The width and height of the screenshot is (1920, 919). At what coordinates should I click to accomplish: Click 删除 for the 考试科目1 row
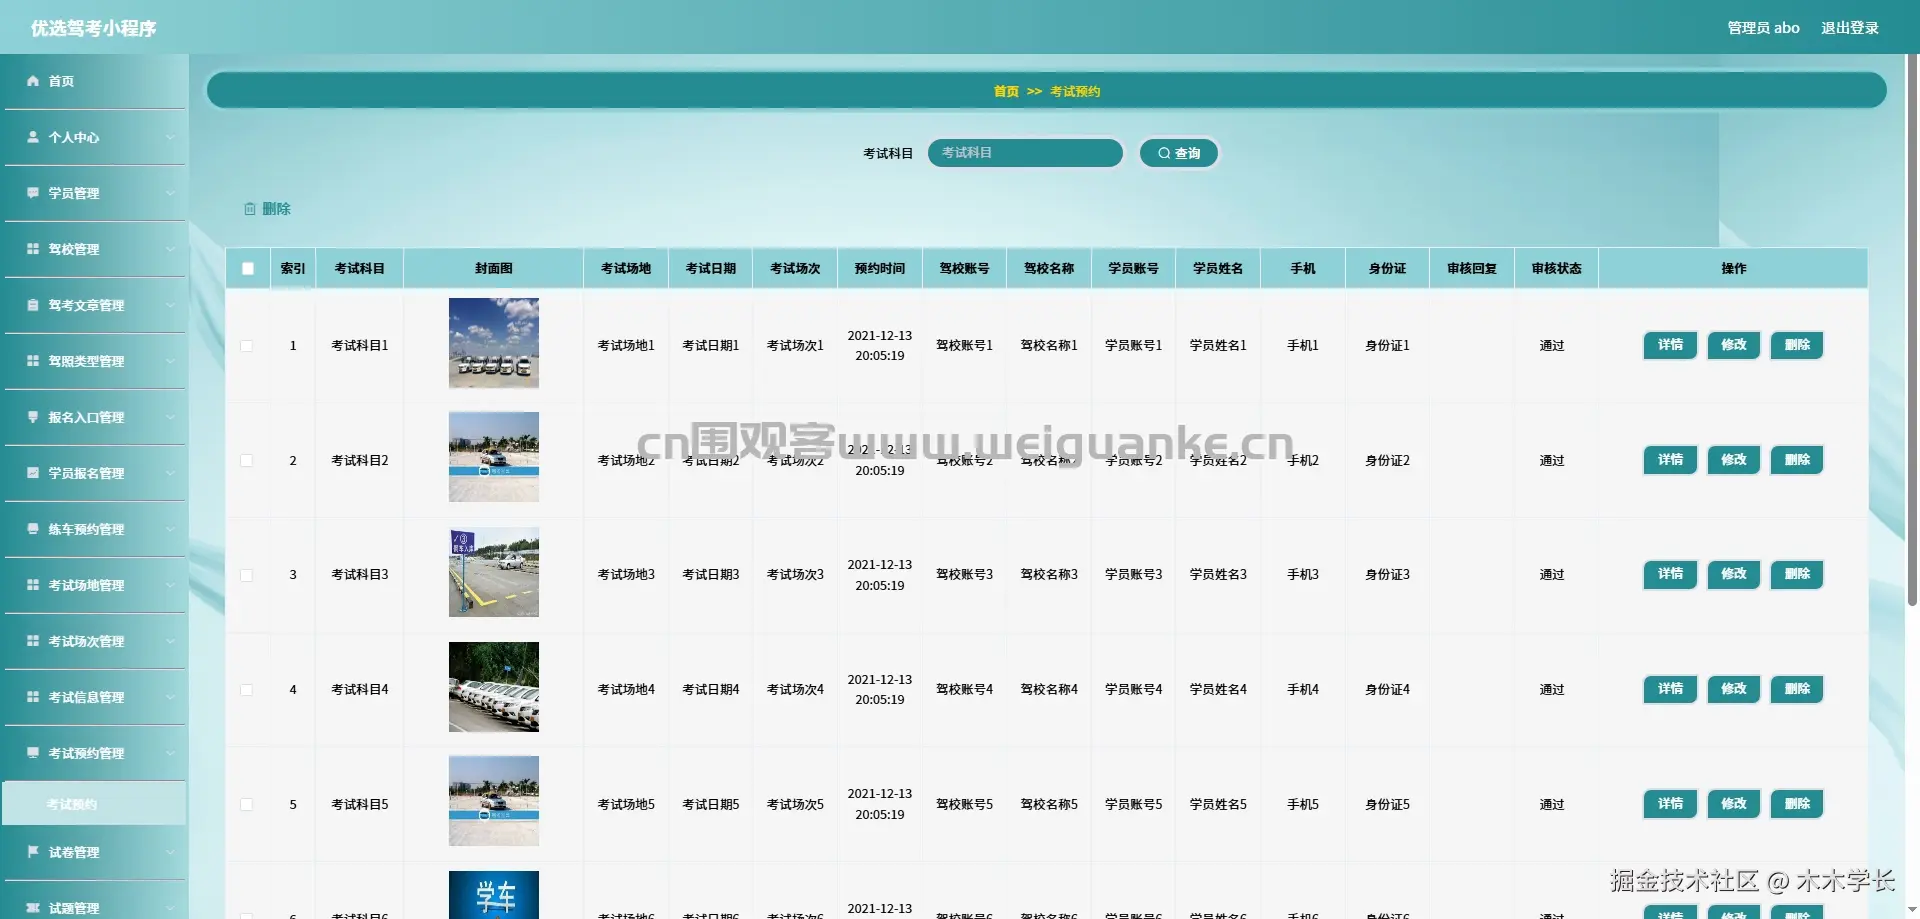(x=1797, y=345)
